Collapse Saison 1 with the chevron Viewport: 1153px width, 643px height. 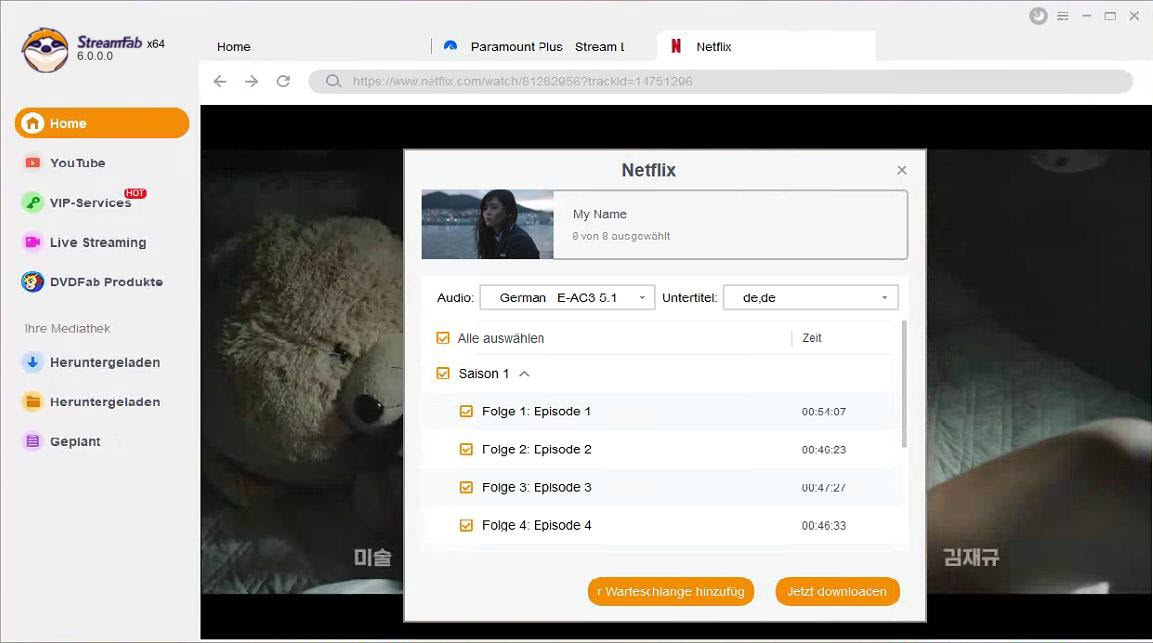point(524,374)
